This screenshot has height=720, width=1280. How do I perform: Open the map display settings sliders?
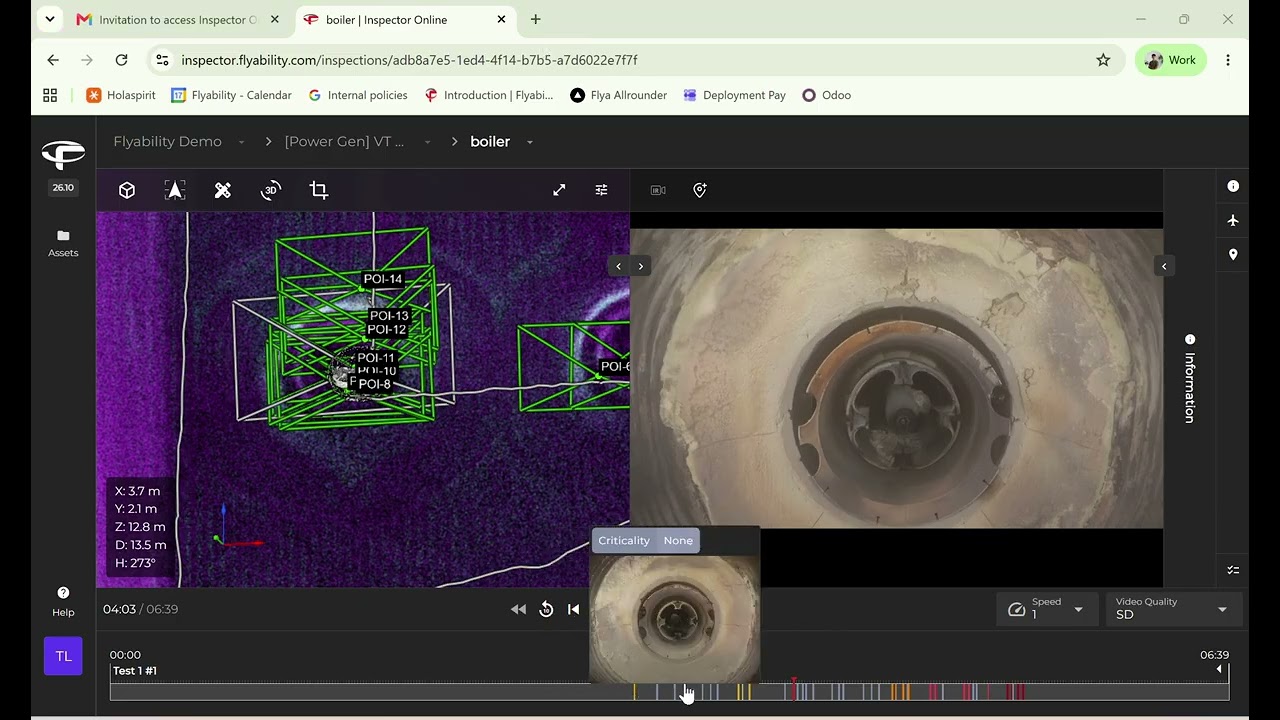[x=601, y=190]
